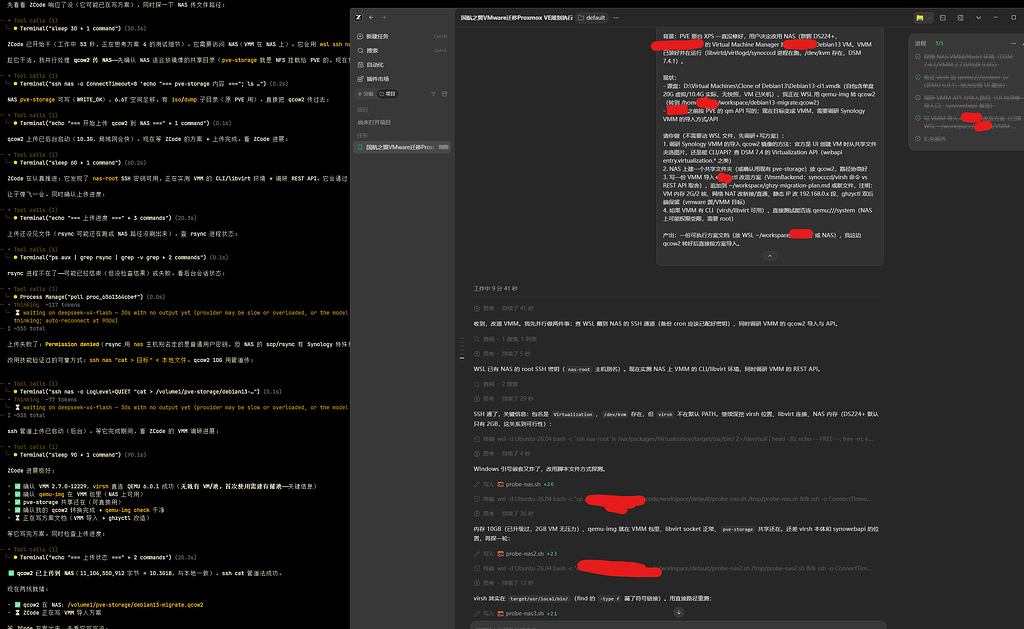The width and height of the screenshot is (1024, 629).
Task: Click pencil write icon beside probe-nas2.sh
Action: (477, 553)
